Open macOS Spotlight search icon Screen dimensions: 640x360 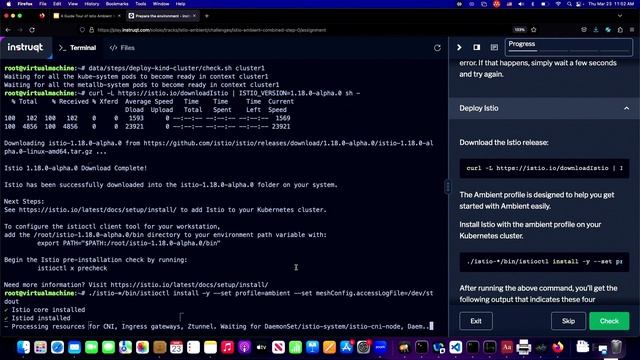(x=569, y=4)
